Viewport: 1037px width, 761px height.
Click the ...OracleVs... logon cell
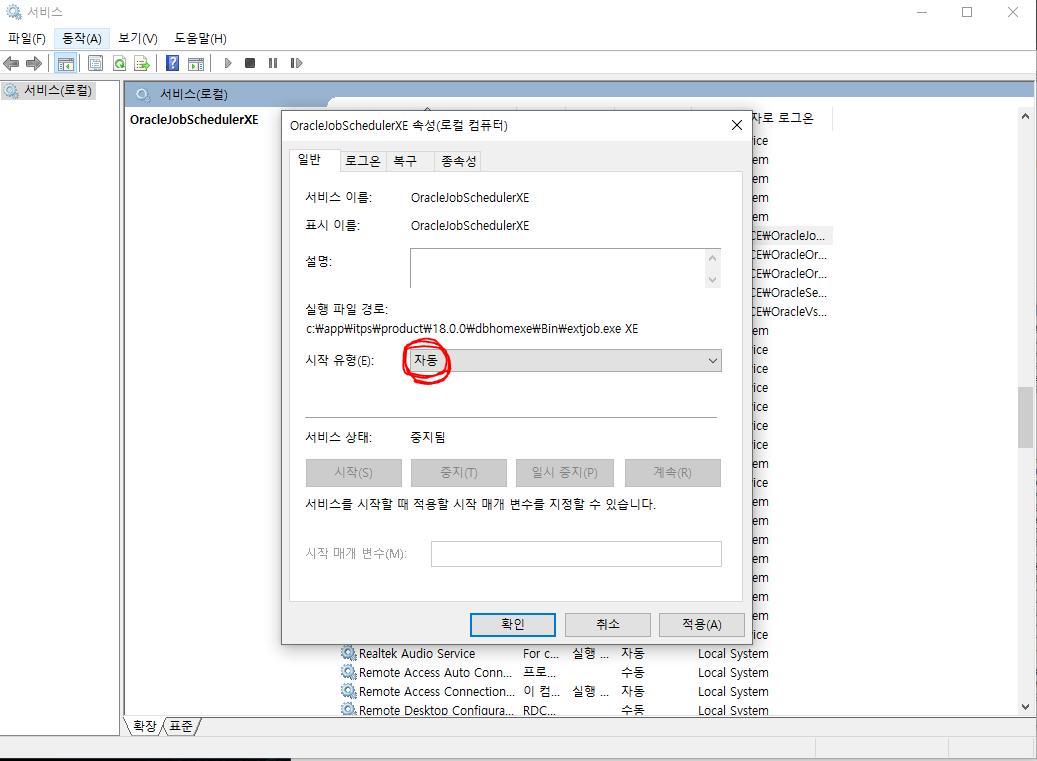pos(790,311)
